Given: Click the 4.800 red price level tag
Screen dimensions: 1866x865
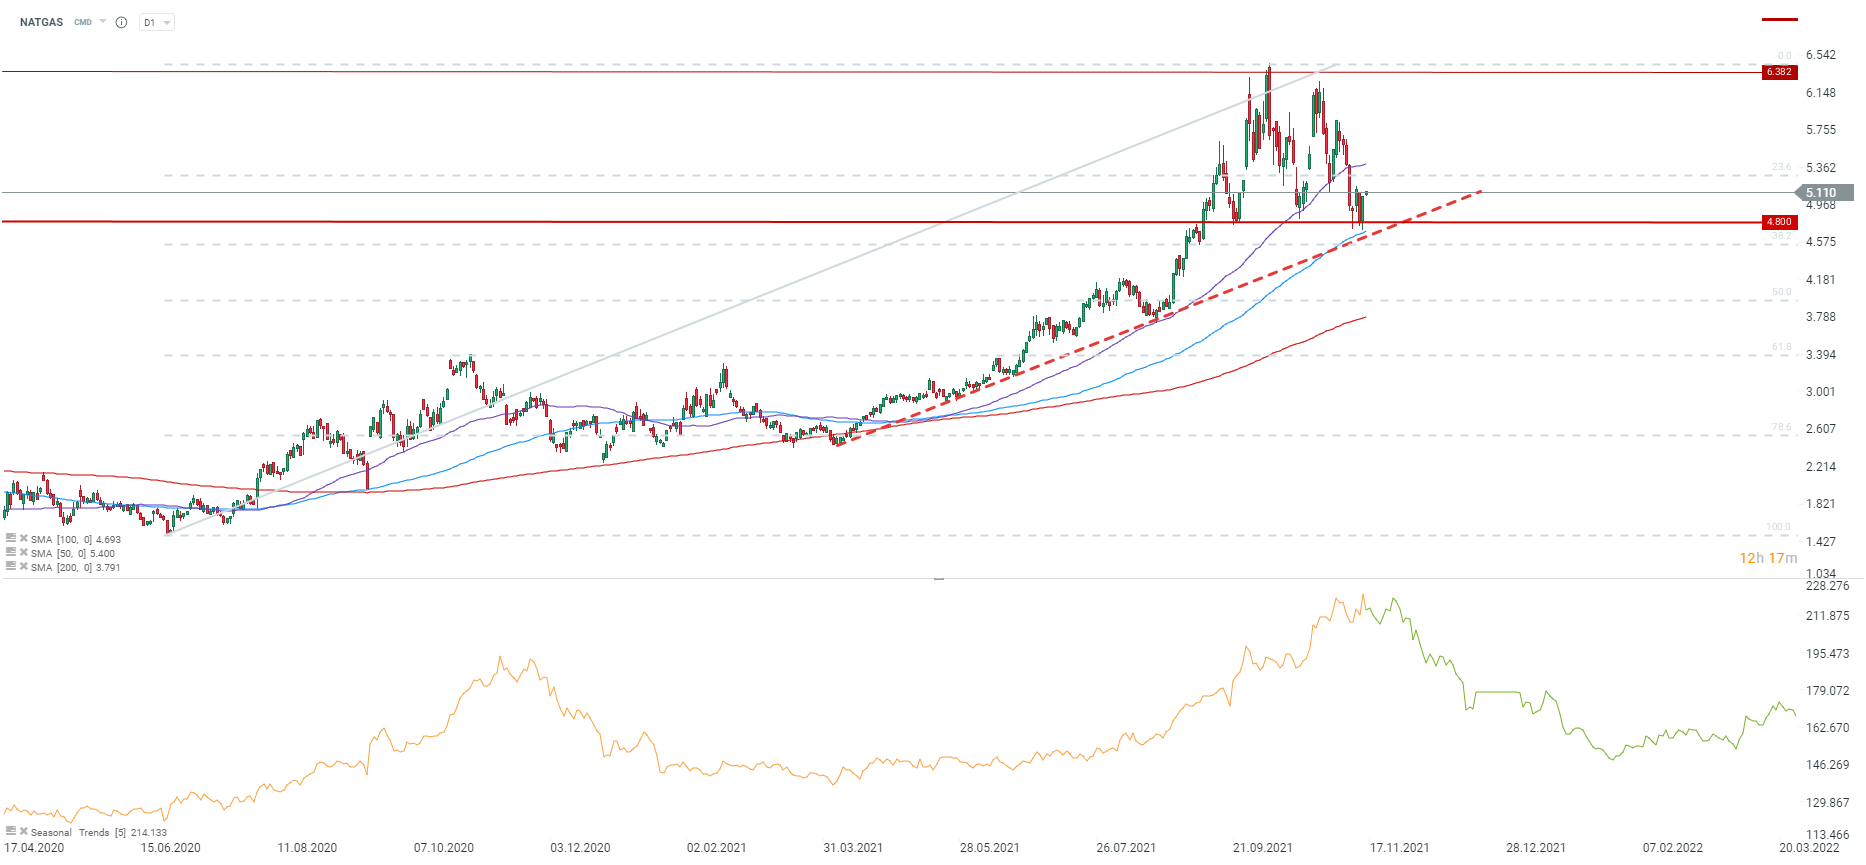Looking at the screenshot, I should point(1779,222).
